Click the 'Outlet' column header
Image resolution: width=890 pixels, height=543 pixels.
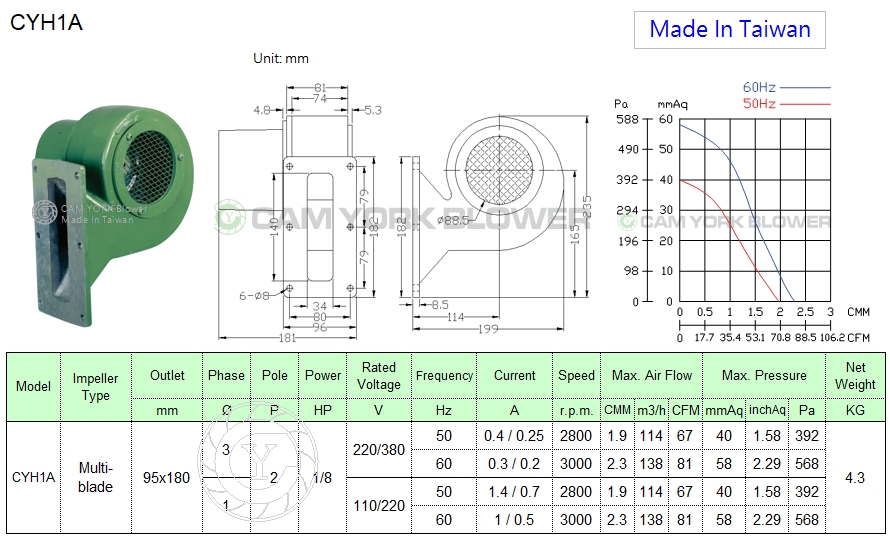167,376
